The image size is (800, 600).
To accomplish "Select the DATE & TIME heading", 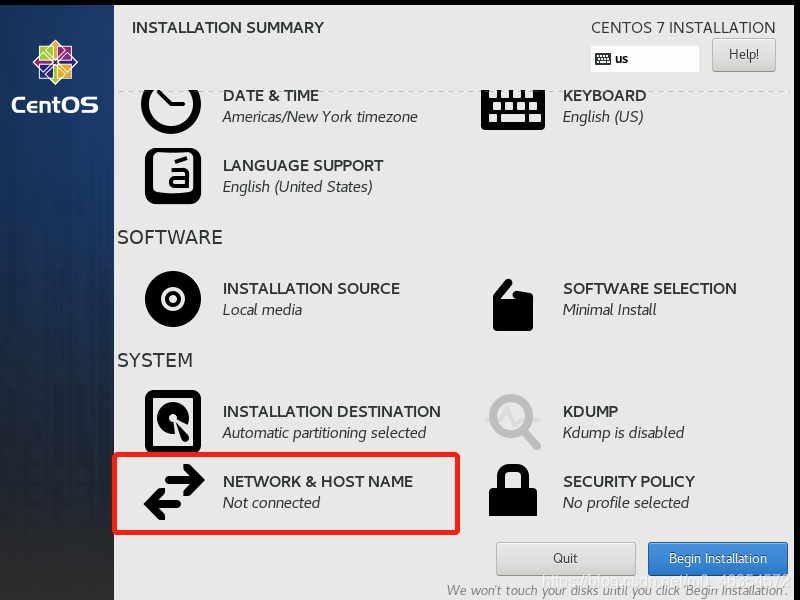I will [271, 96].
